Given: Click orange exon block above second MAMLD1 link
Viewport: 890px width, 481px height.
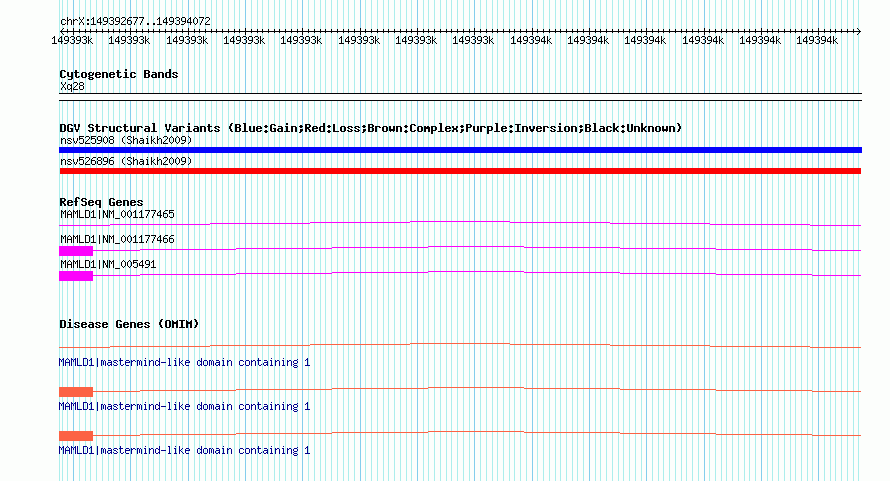Looking at the screenshot, I should coord(76,392).
